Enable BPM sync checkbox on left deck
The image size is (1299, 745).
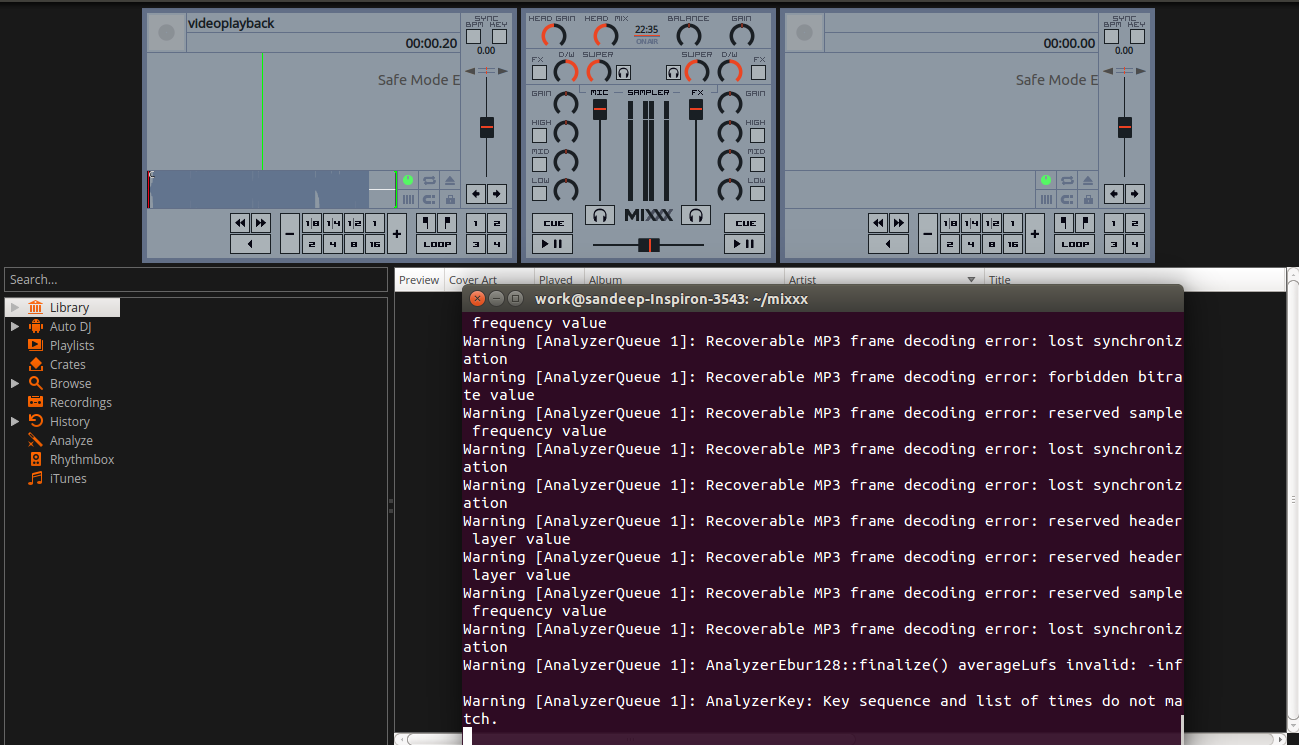click(474, 37)
